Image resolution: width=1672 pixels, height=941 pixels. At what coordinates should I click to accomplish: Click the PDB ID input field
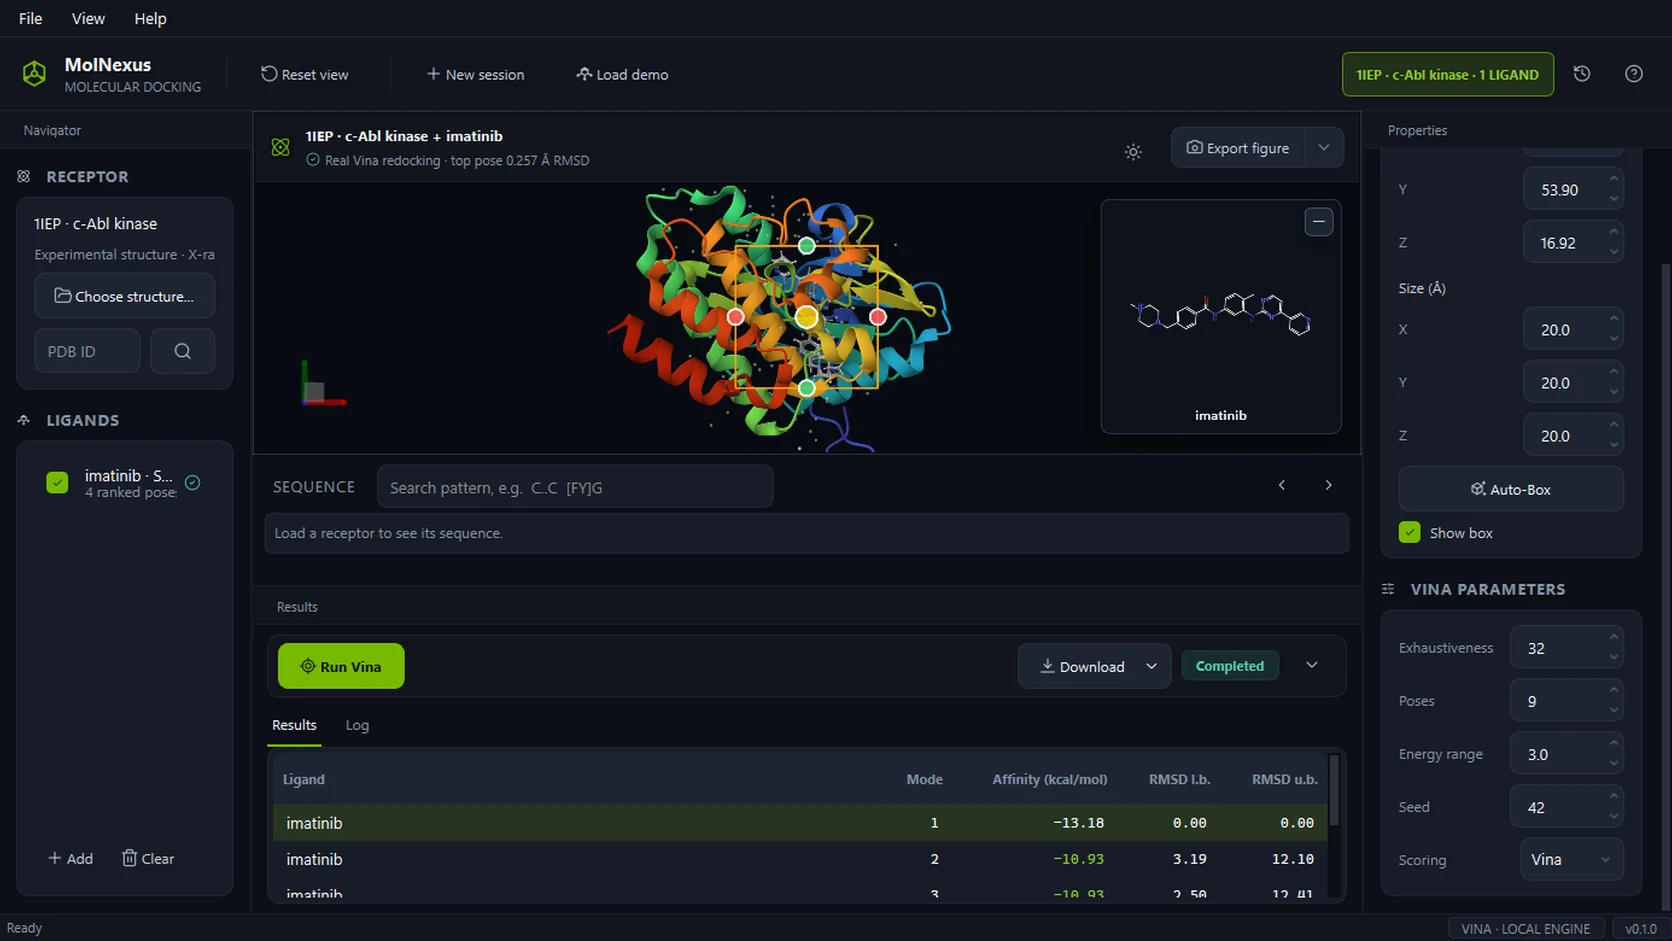(87, 351)
